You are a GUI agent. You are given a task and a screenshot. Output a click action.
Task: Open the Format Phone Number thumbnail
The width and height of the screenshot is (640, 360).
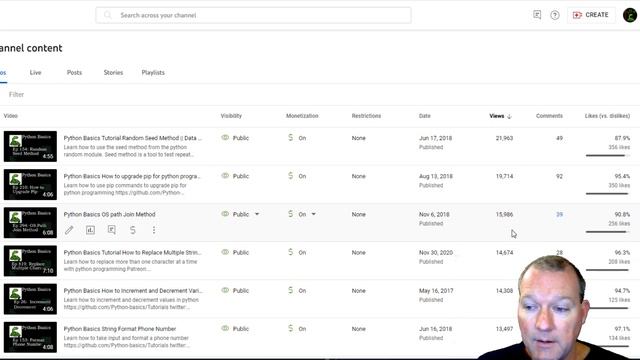tap(30, 337)
